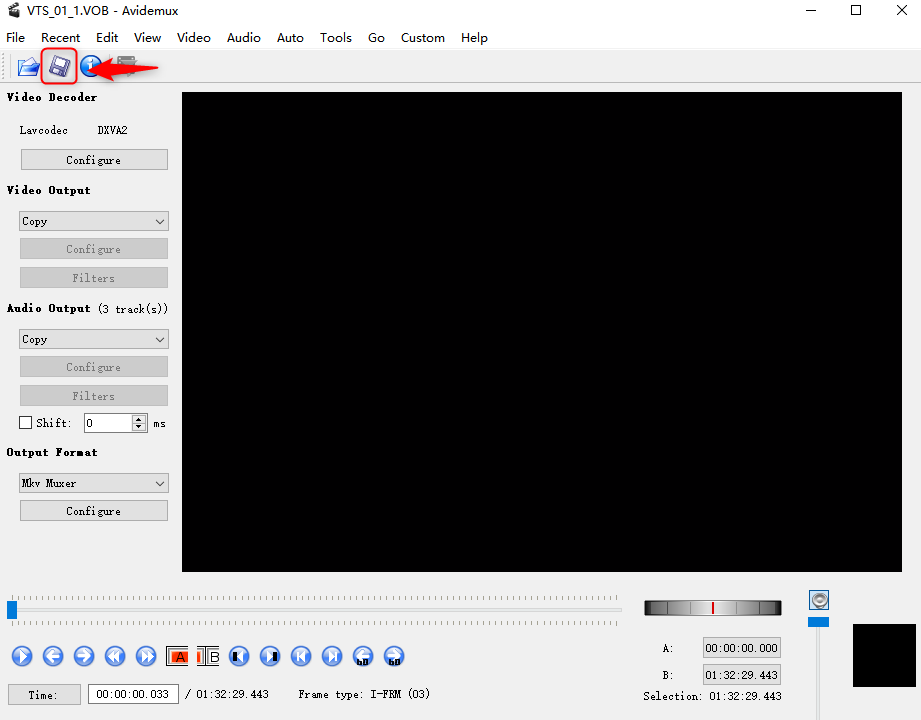This screenshot has width=921, height=720.
Task: Click the timeline navigation slider handle
Action: [x=12, y=609]
